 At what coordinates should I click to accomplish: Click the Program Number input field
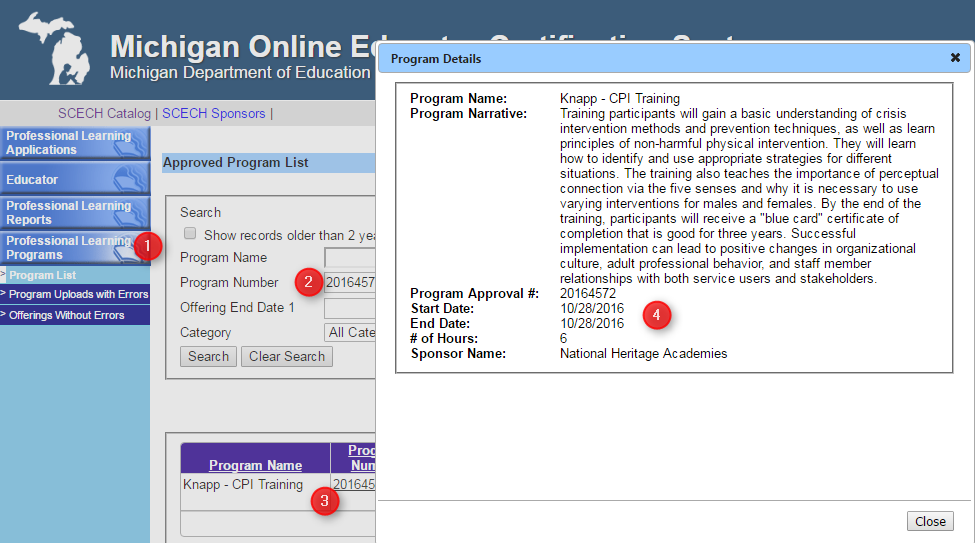click(349, 282)
